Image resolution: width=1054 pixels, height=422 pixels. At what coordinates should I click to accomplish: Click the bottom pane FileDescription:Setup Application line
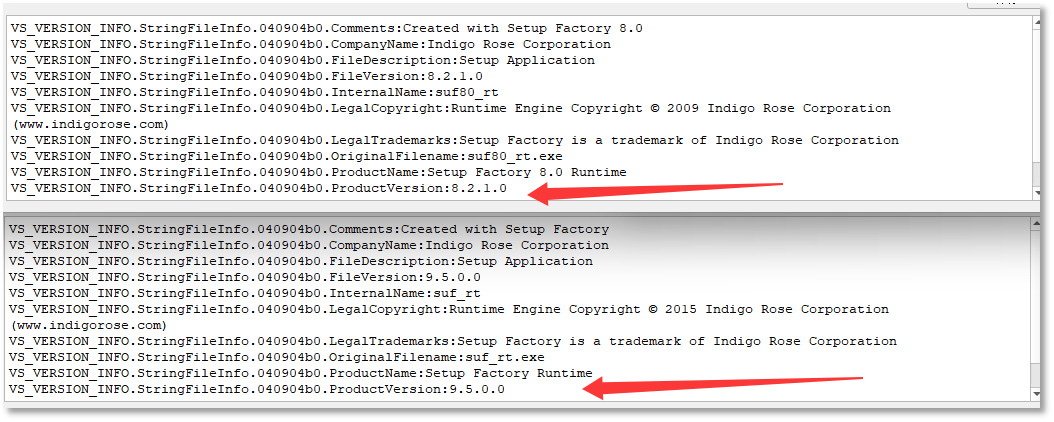click(301, 261)
